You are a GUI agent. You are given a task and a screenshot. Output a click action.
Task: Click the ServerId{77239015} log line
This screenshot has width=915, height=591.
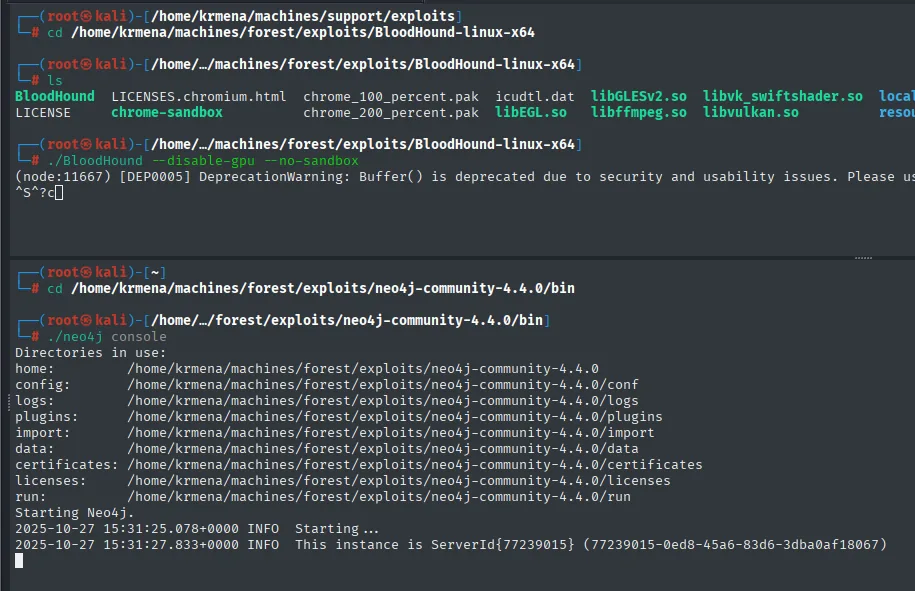[x=450, y=544]
